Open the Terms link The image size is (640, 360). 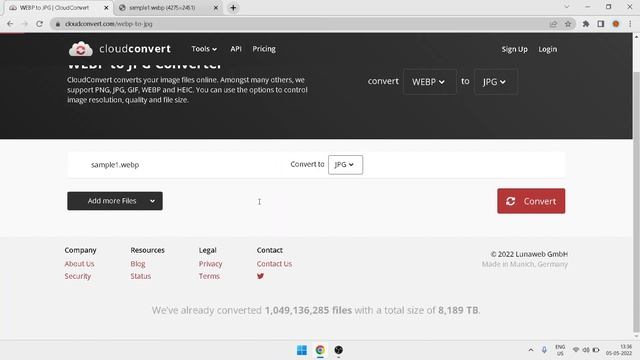point(209,276)
